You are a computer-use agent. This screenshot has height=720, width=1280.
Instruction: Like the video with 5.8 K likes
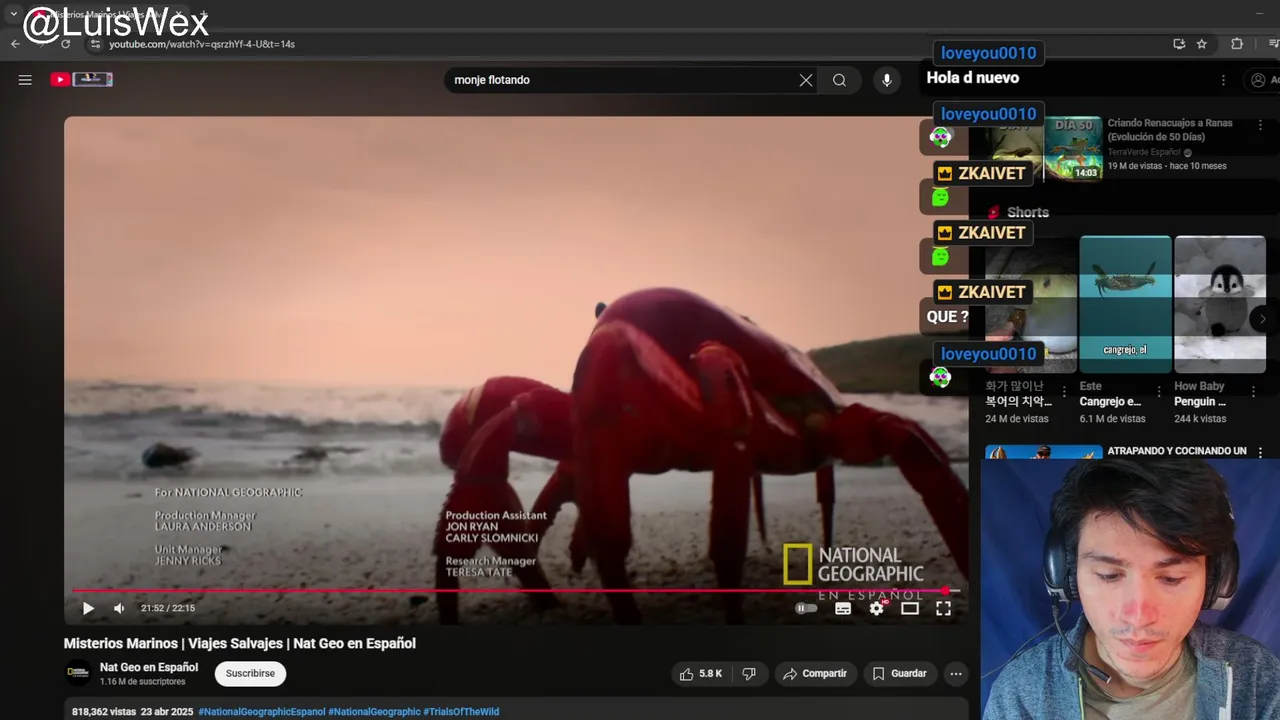pos(701,674)
